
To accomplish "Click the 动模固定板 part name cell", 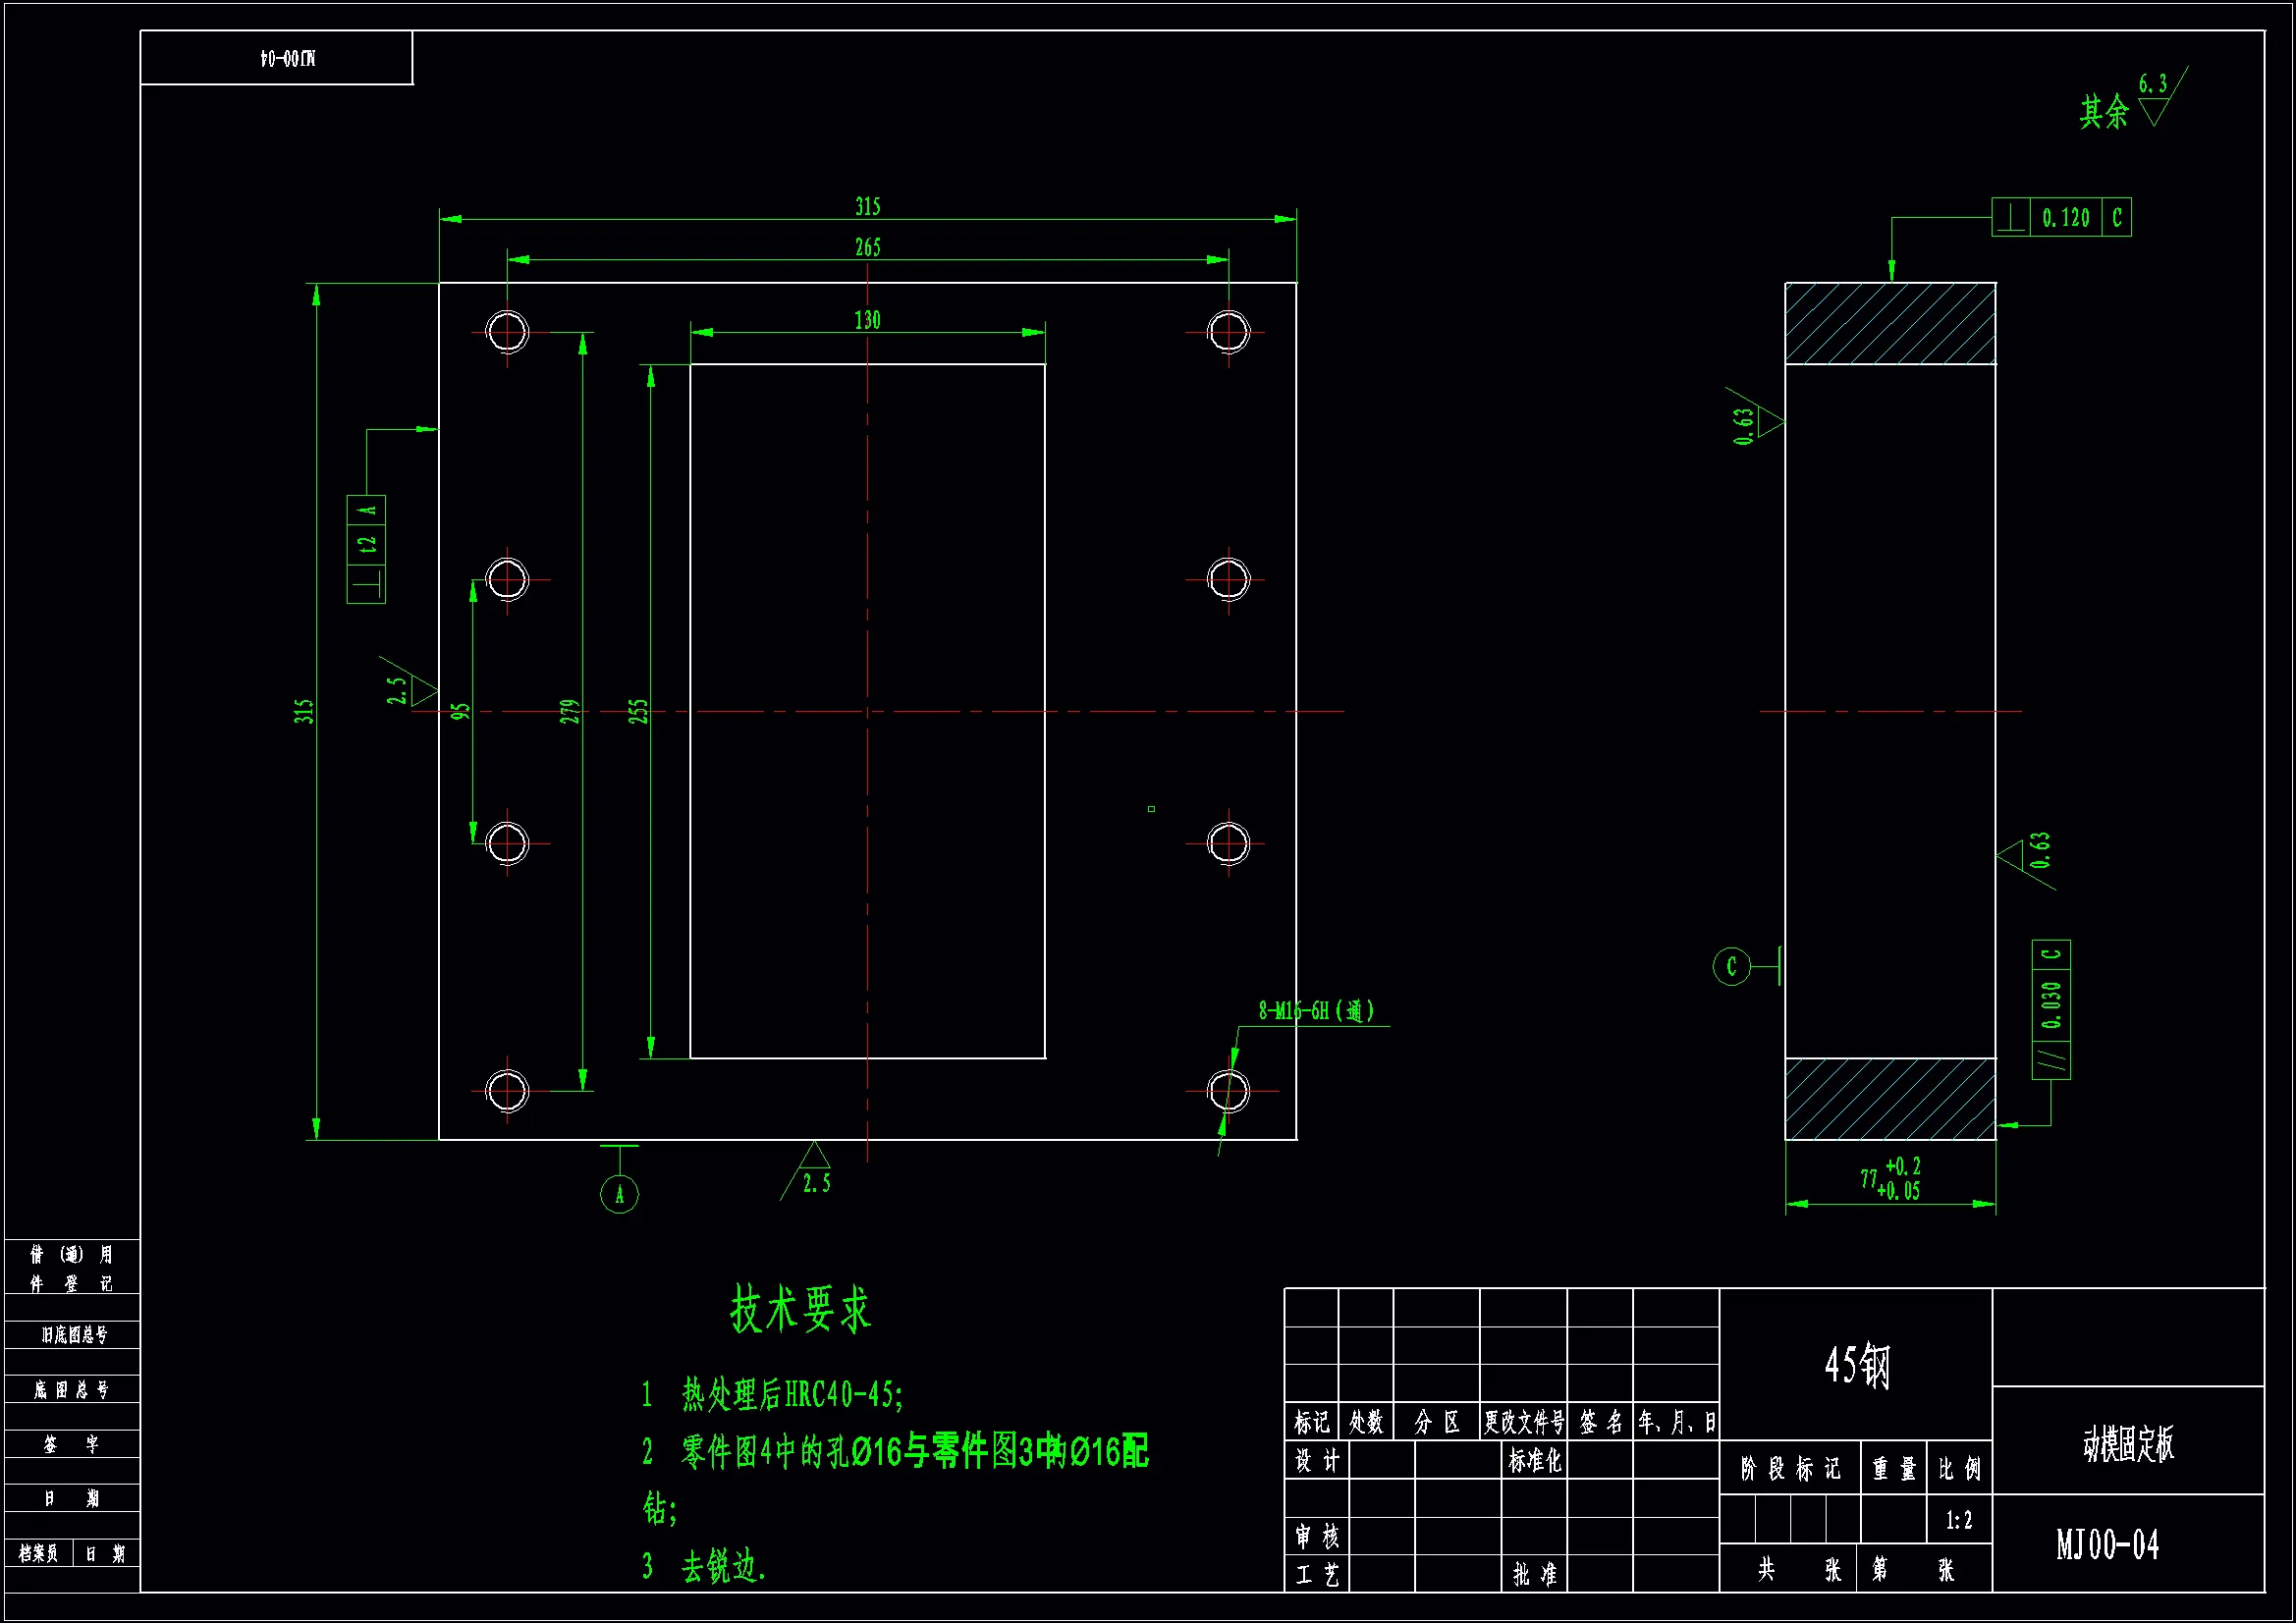I will point(2128,1444).
